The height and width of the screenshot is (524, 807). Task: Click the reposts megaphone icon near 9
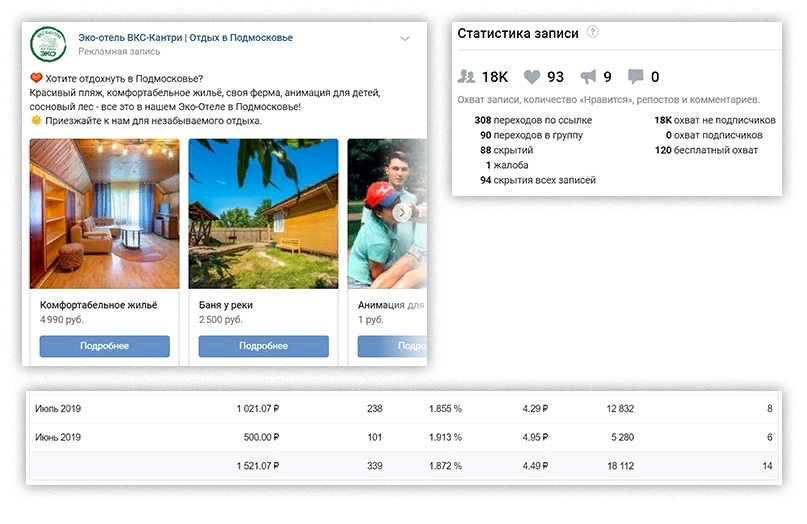coord(588,77)
